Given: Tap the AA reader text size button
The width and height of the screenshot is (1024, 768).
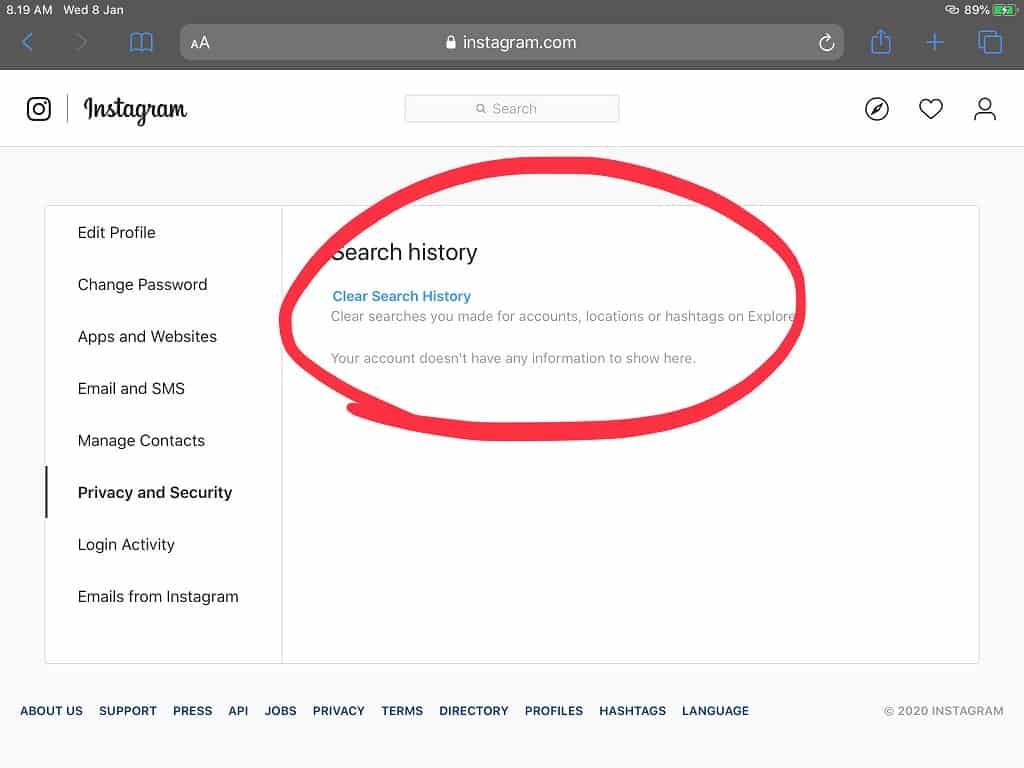Looking at the screenshot, I should [200, 42].
